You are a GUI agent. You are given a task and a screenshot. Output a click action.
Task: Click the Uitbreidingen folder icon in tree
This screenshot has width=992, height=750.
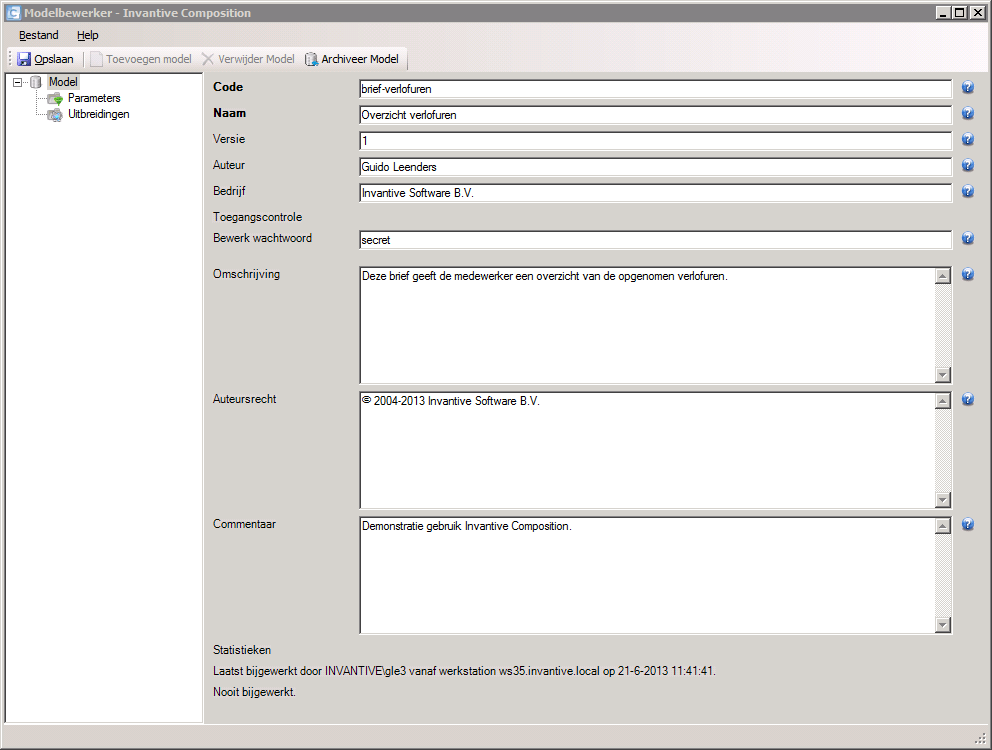[x=56, y=115]
